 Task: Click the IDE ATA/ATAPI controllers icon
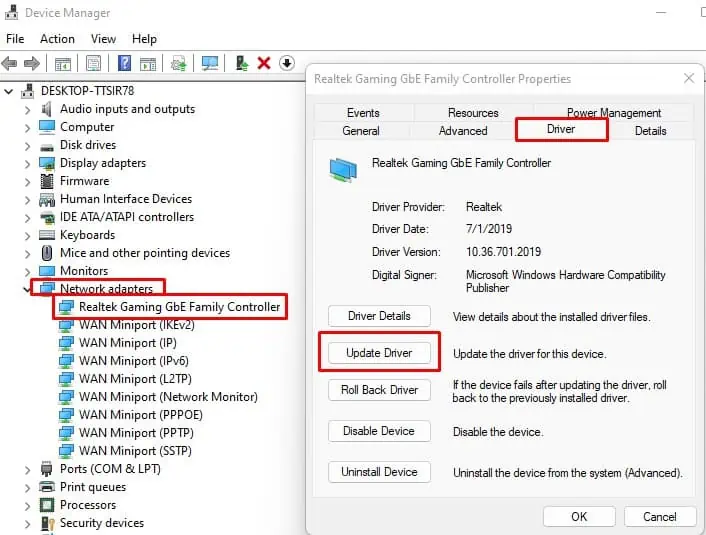click(x=47, y=217)
